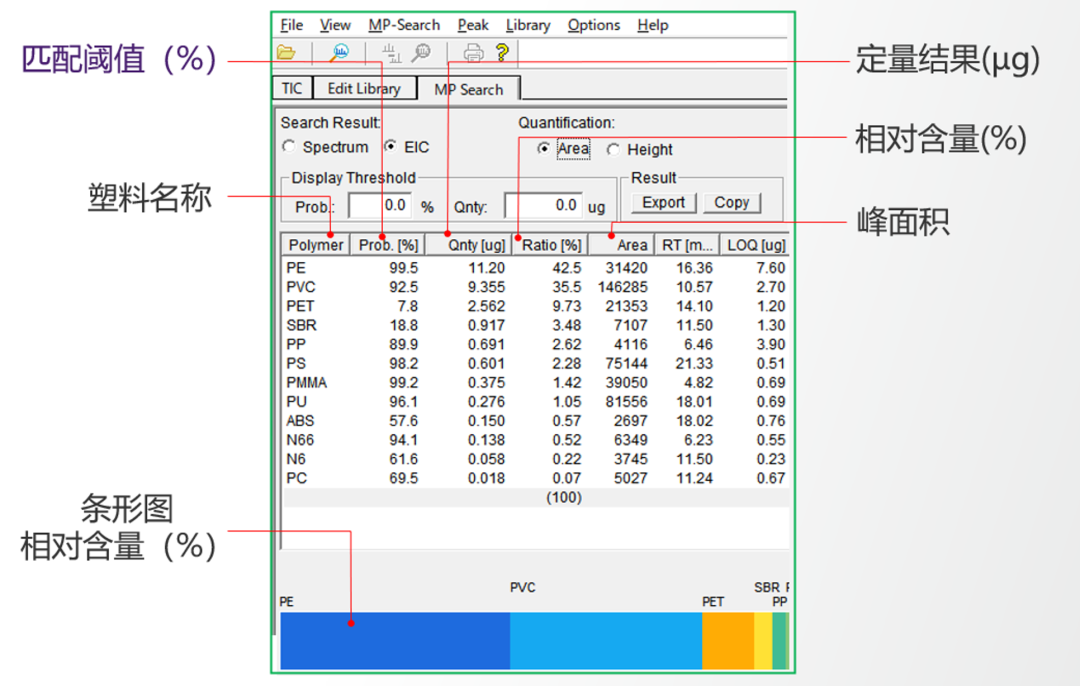Switch to the MP Search tab
The width and height of the screenshot is (1080, 686).
[x=468, y=89]
